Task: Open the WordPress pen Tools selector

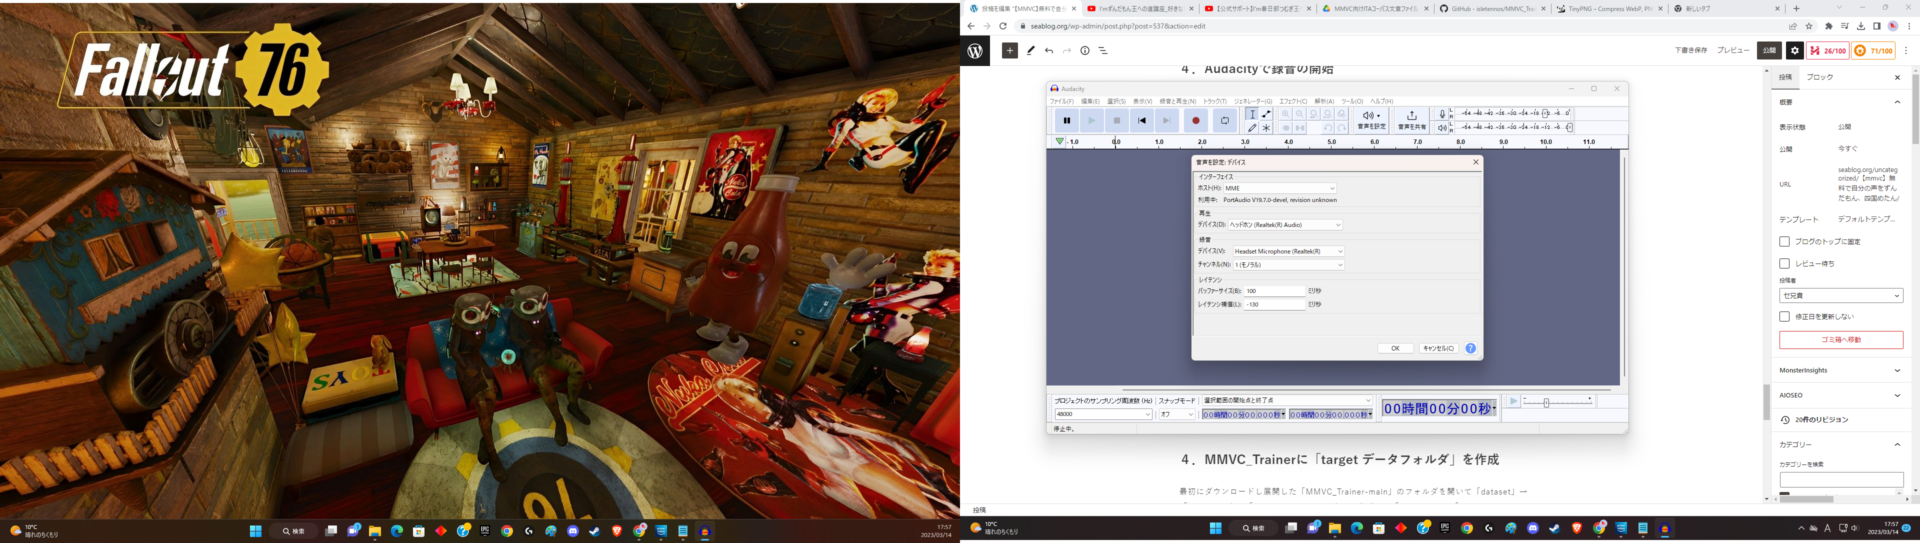Action: pos(1030,50)
